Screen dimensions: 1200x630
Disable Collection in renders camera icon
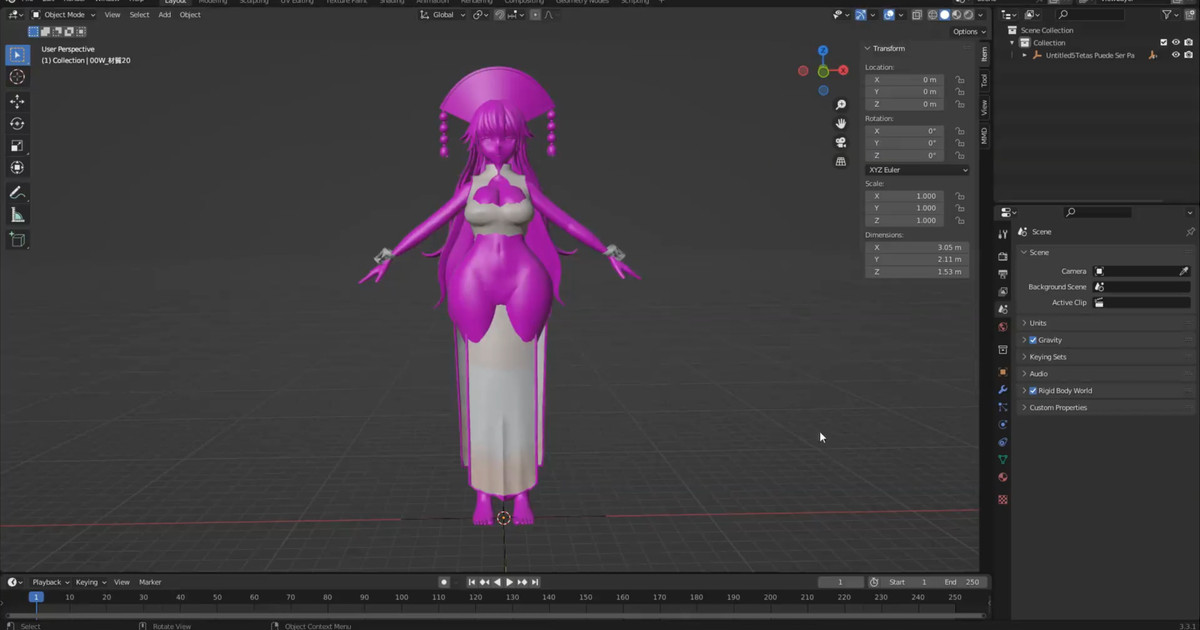click(x=1189, y=43)
